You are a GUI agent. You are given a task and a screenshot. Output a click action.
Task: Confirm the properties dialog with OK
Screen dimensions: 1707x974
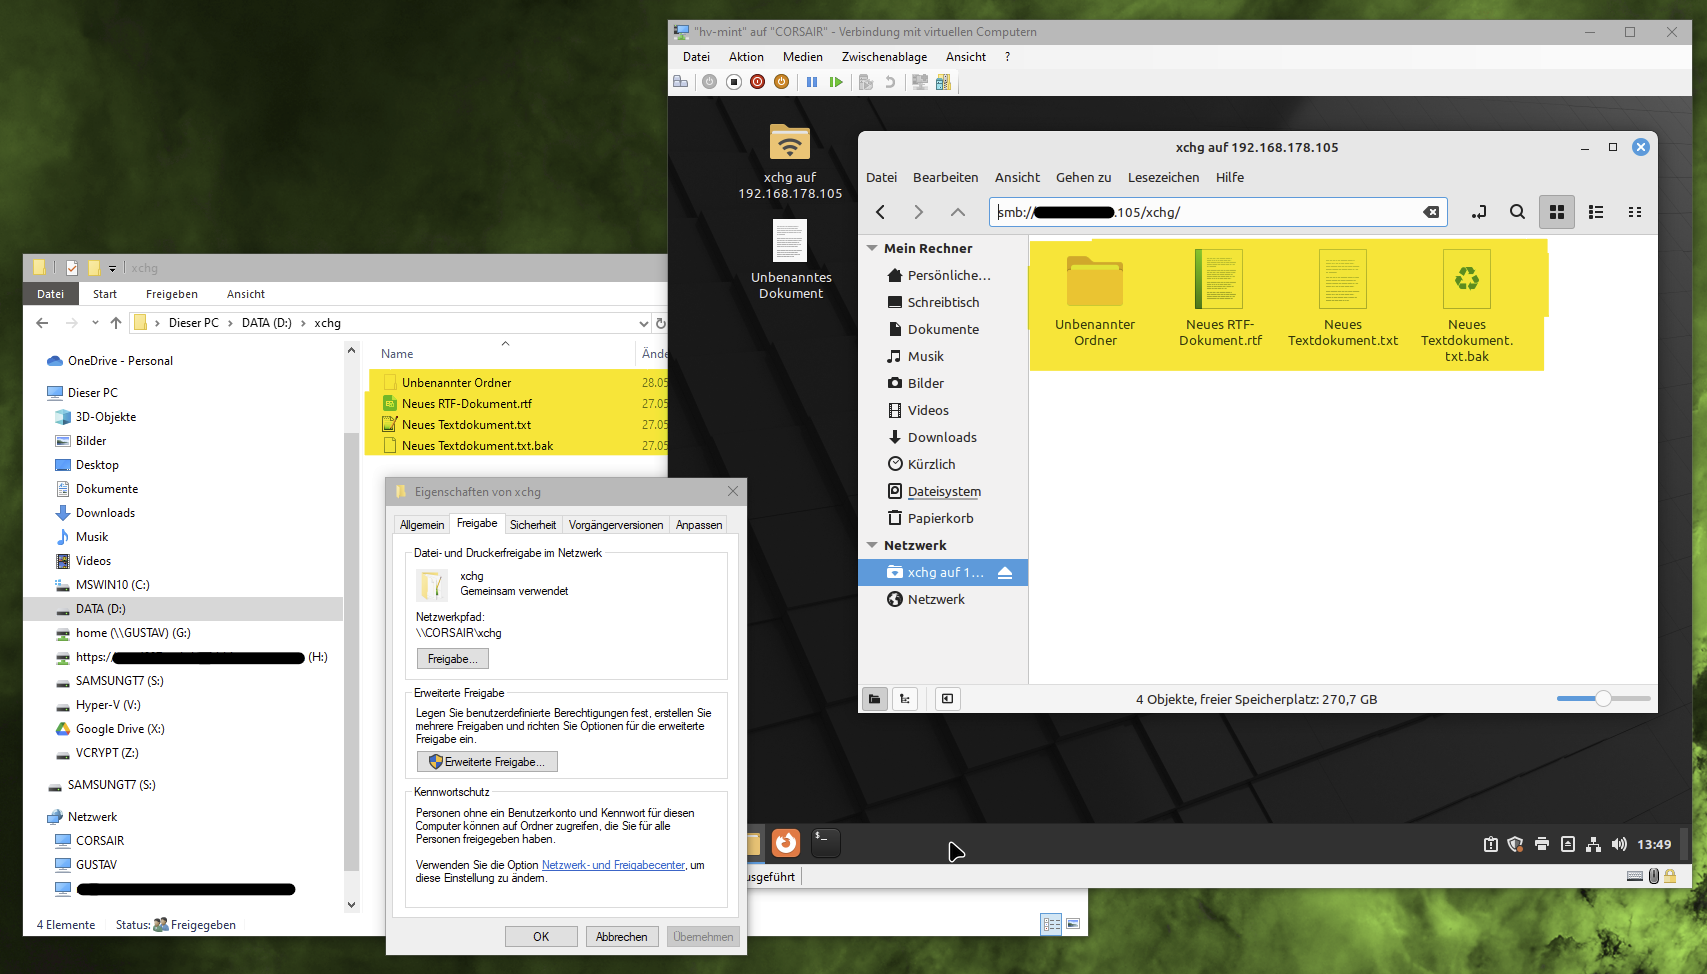[541, 937]
